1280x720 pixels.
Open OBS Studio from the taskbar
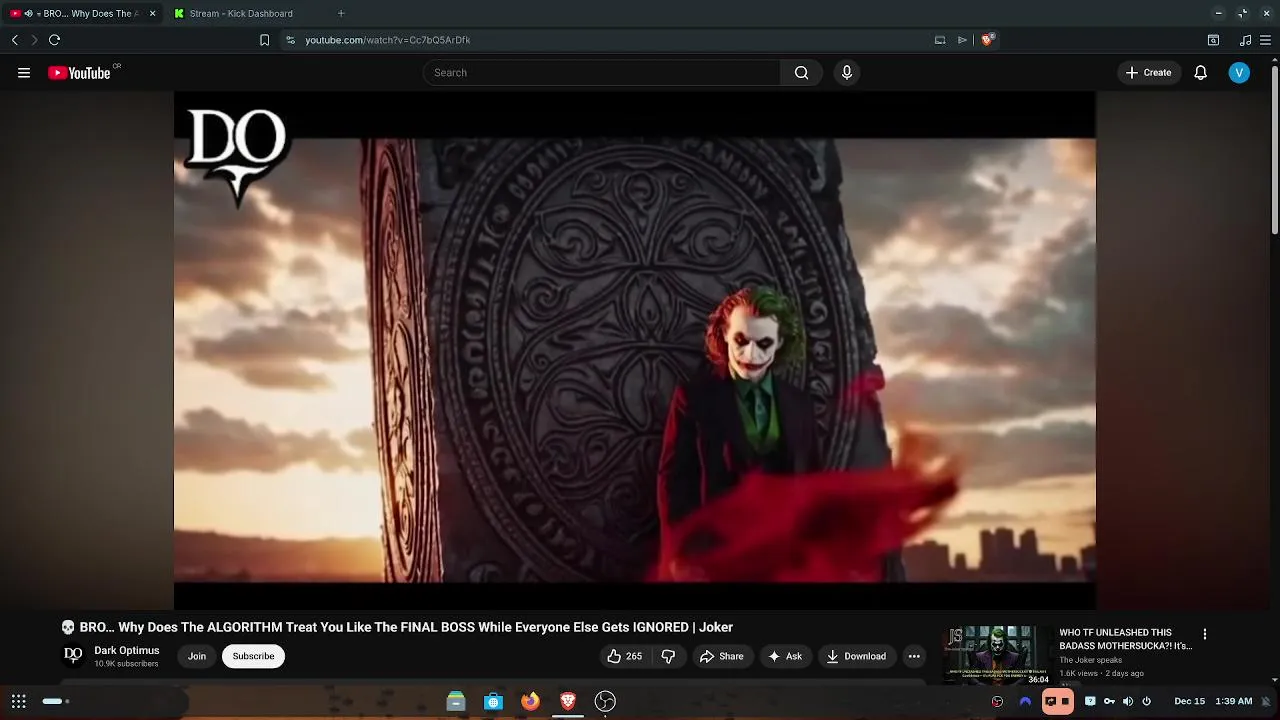605,702
